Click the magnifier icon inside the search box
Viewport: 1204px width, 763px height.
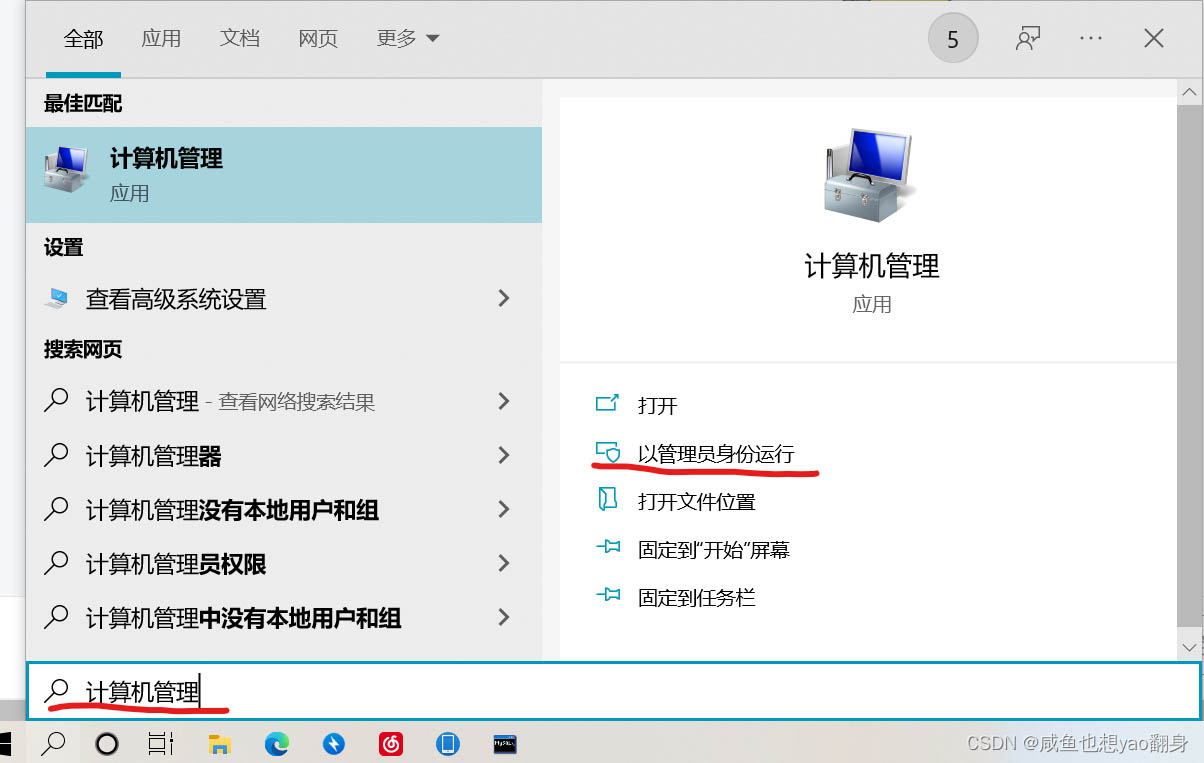pyautogui.click(x=59, y=690)
